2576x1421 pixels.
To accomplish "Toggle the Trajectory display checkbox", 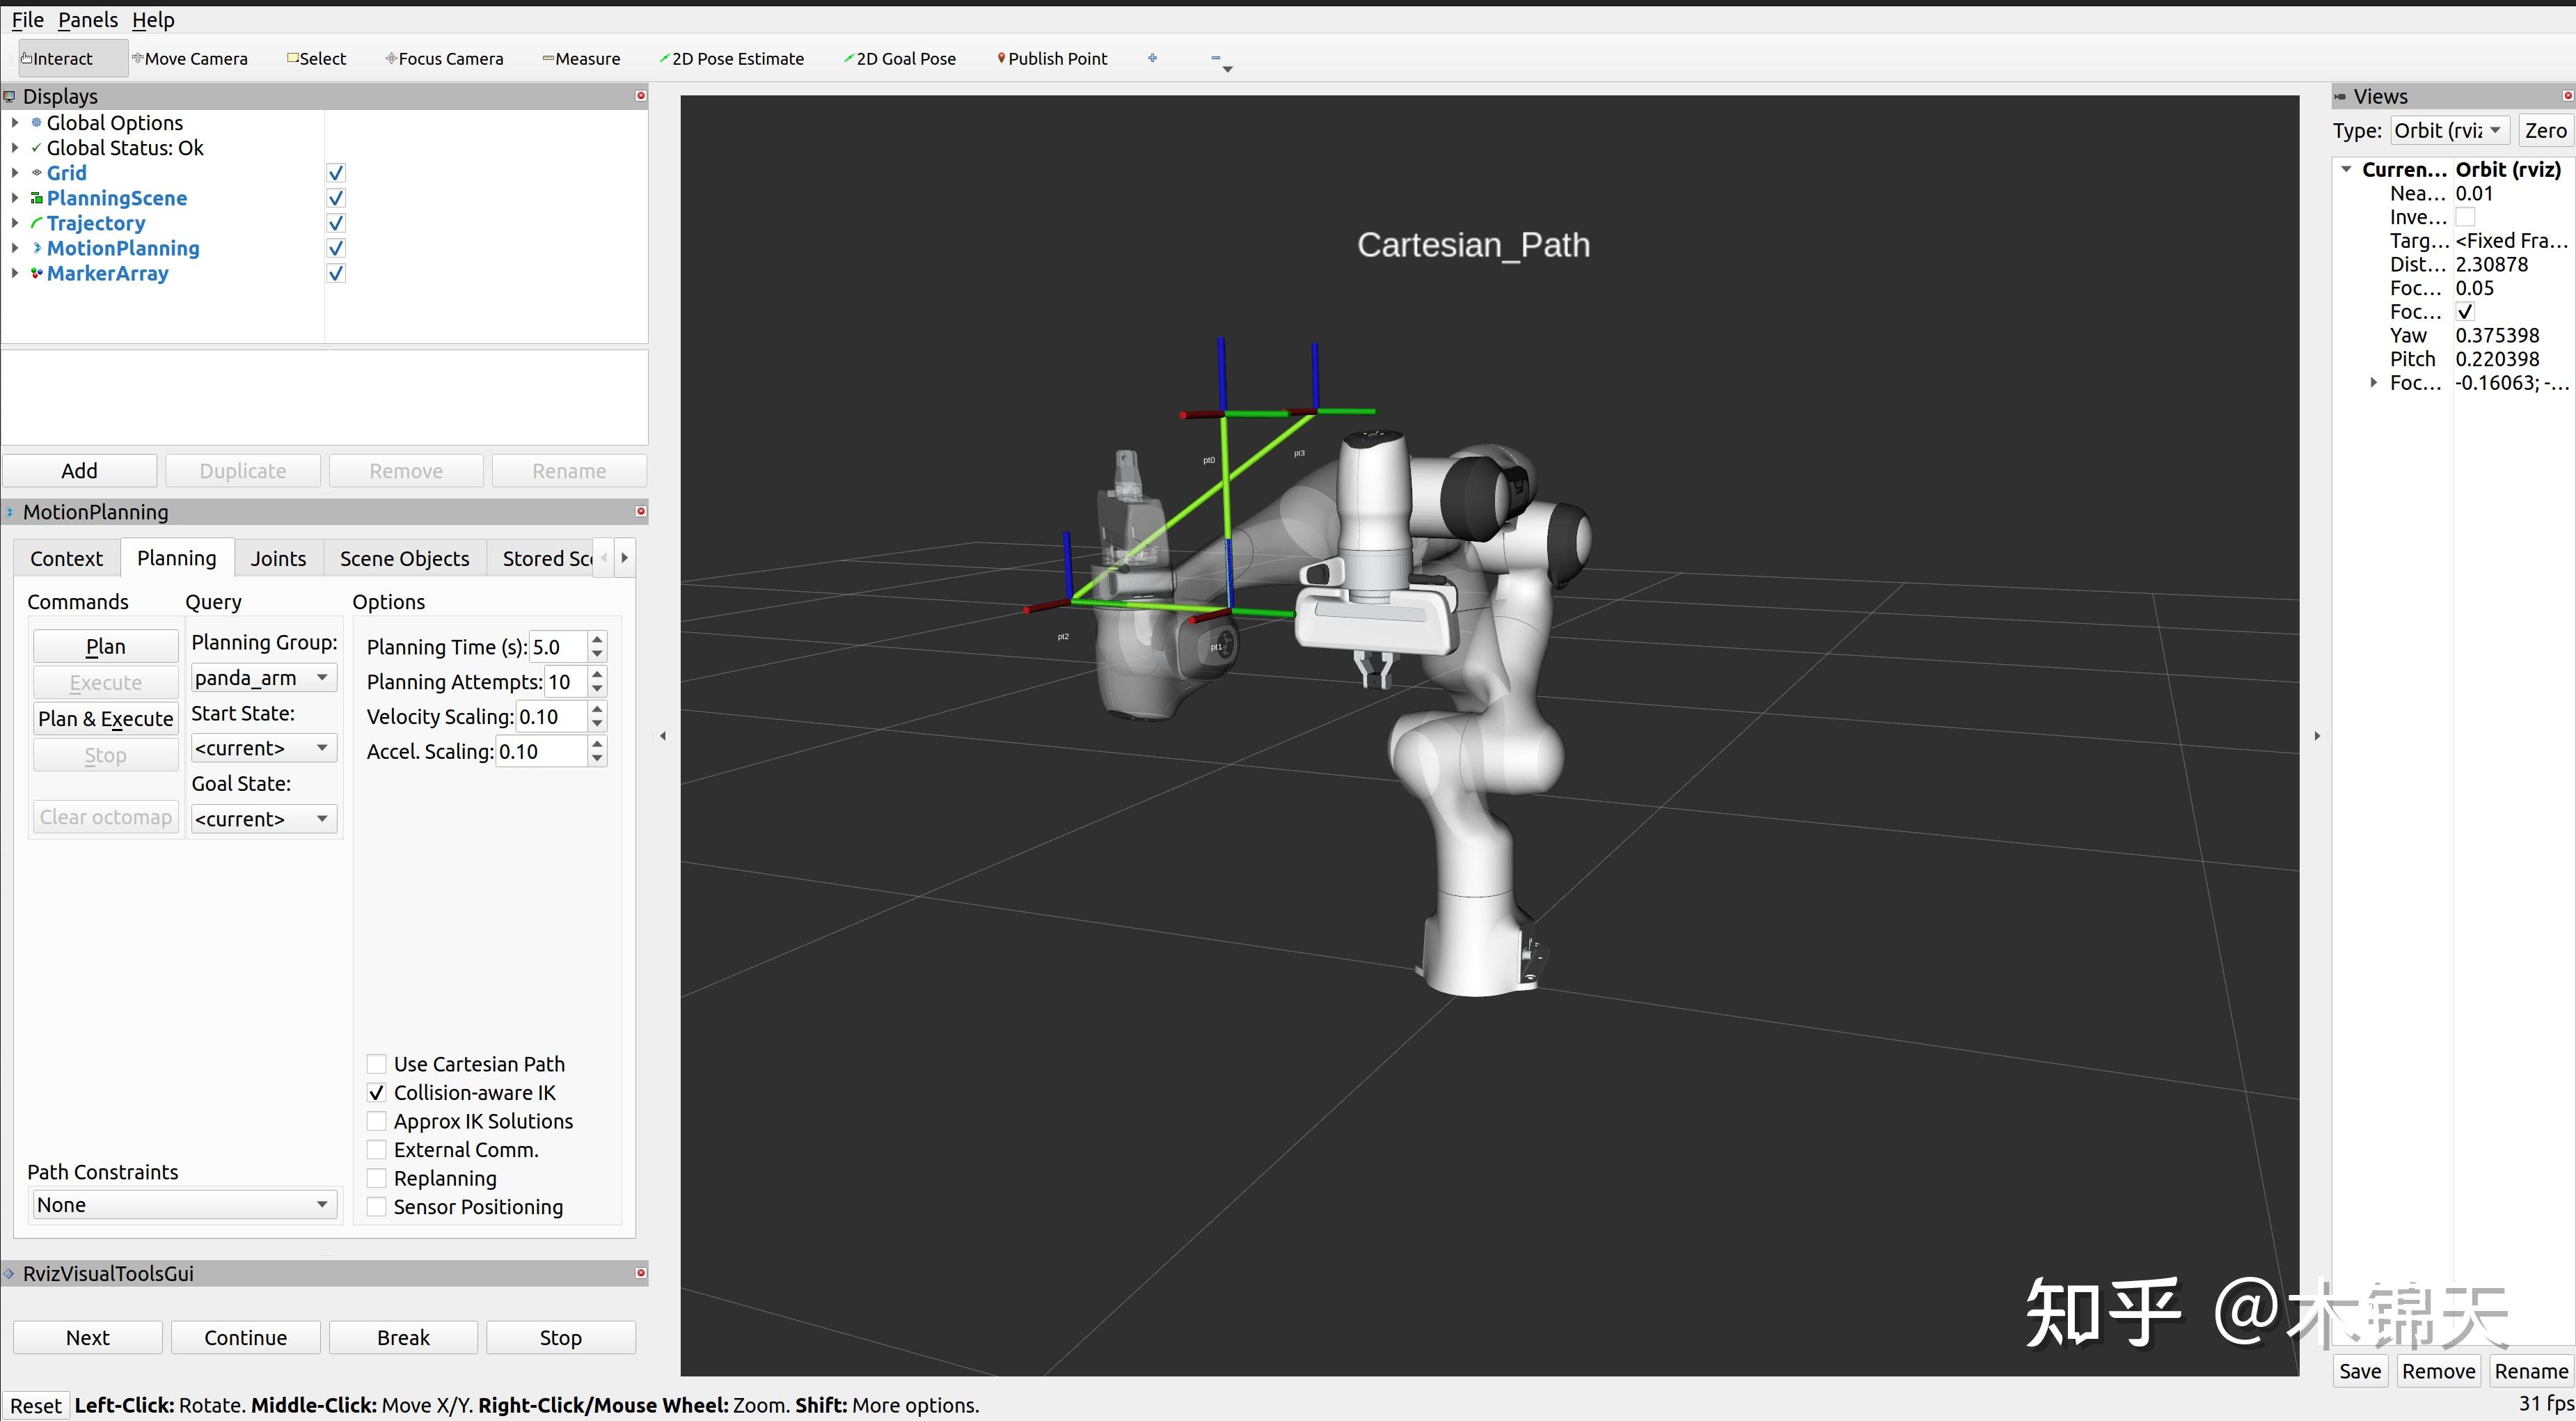I will click(x=336, y=223).
